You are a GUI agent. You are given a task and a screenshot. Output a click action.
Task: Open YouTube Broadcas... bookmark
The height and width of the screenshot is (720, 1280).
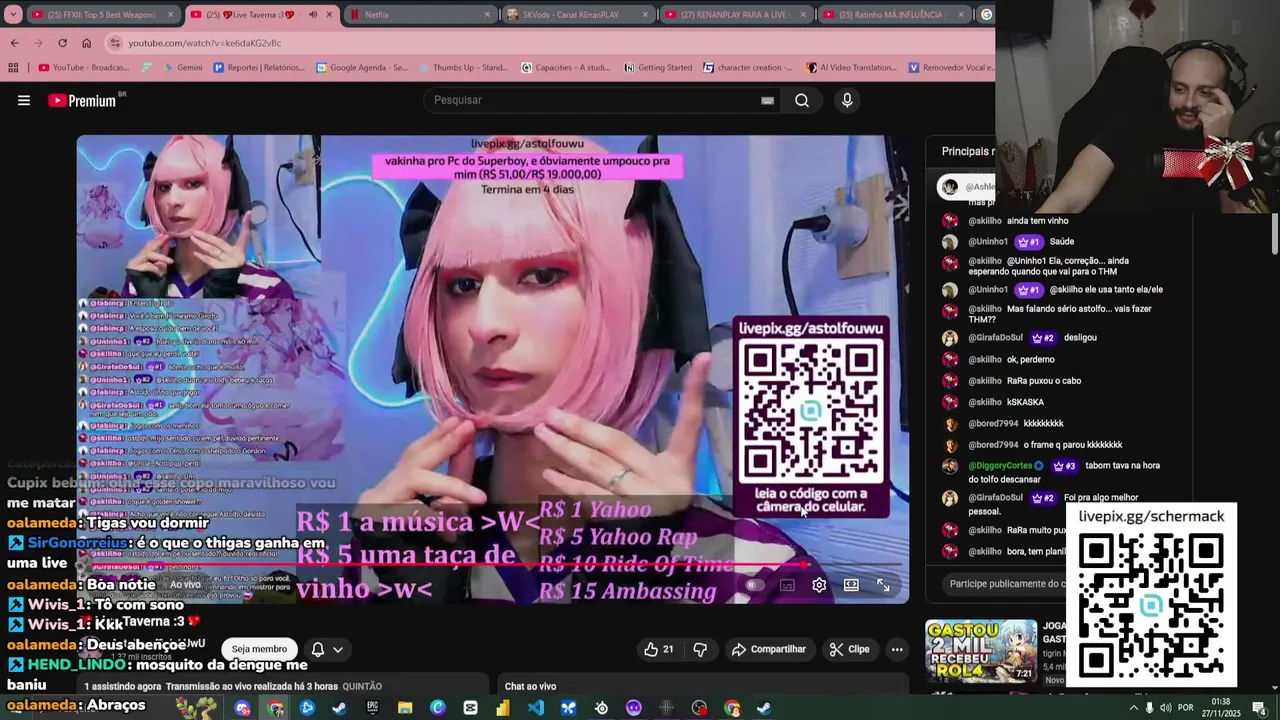[84, 68]
